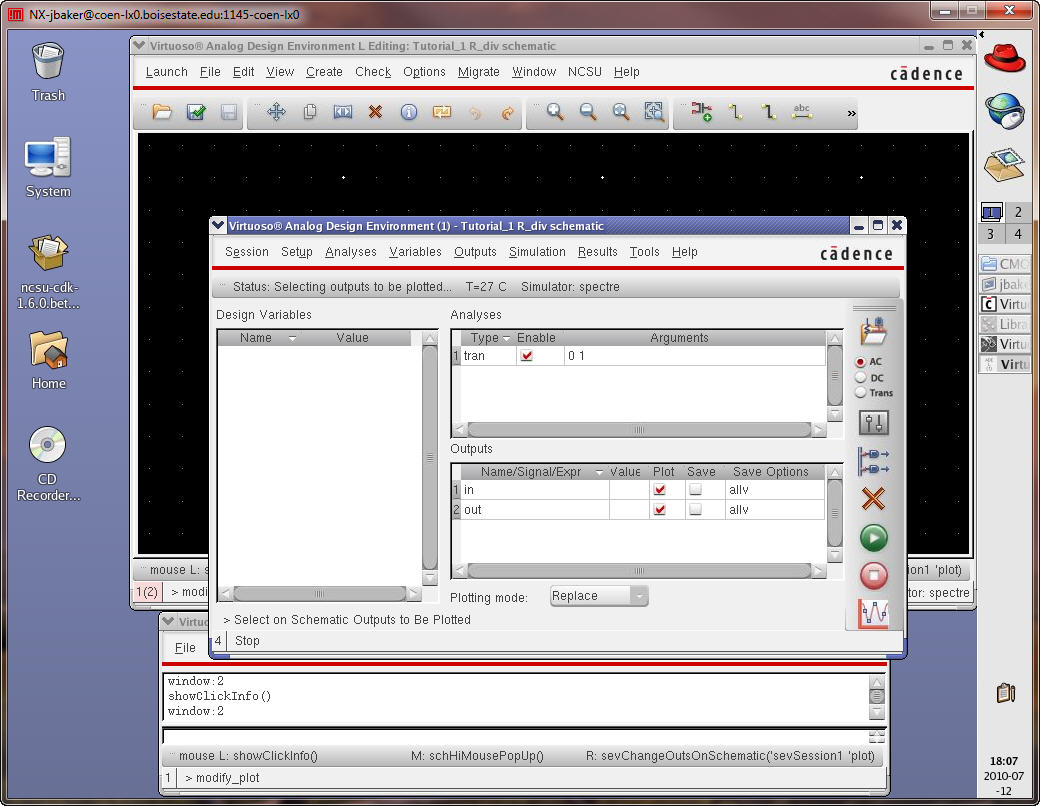Screen dimensions: 1040x806
Task: Open the Simulation menu in ADE
Action: (537, 252)
